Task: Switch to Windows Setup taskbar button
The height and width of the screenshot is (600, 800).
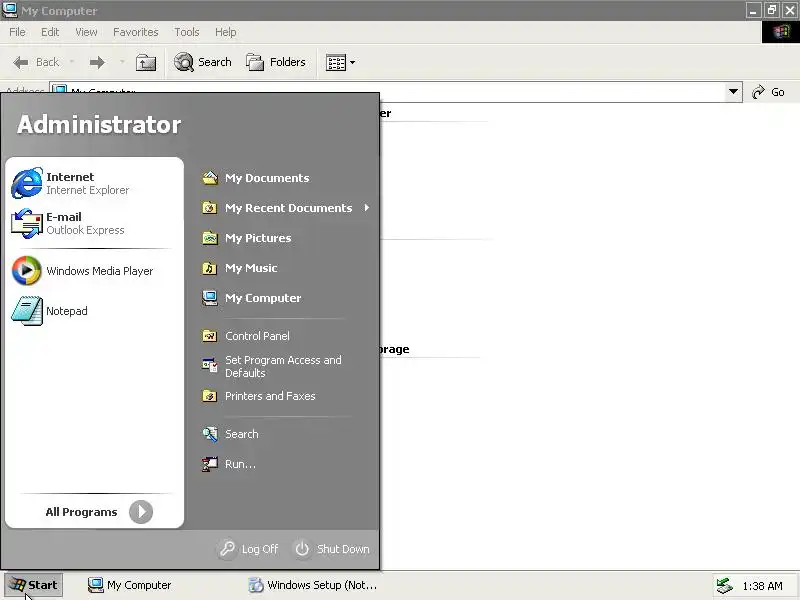Action: pos(313,585)
